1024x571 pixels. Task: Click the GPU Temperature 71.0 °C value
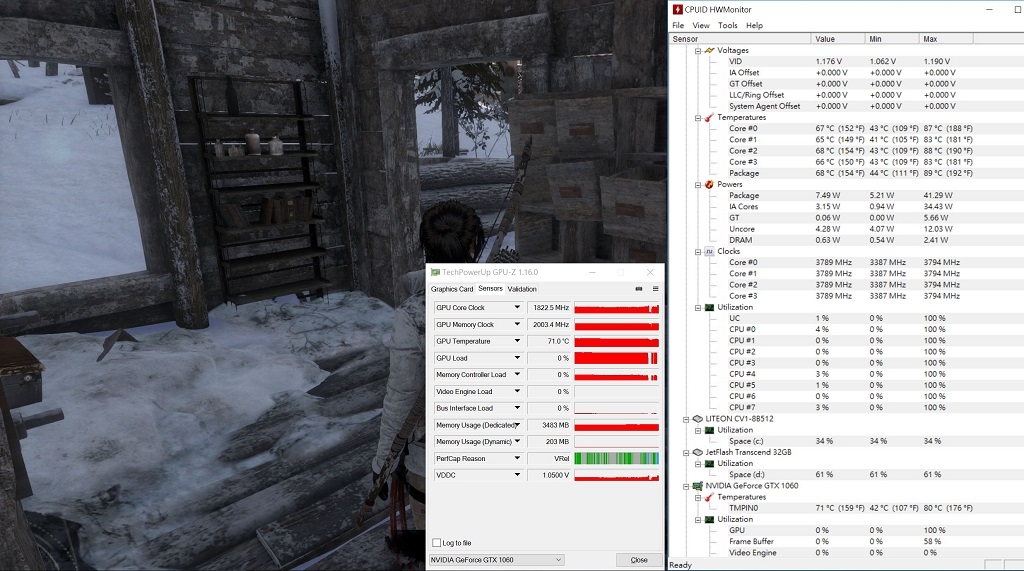tap(549, 341)
